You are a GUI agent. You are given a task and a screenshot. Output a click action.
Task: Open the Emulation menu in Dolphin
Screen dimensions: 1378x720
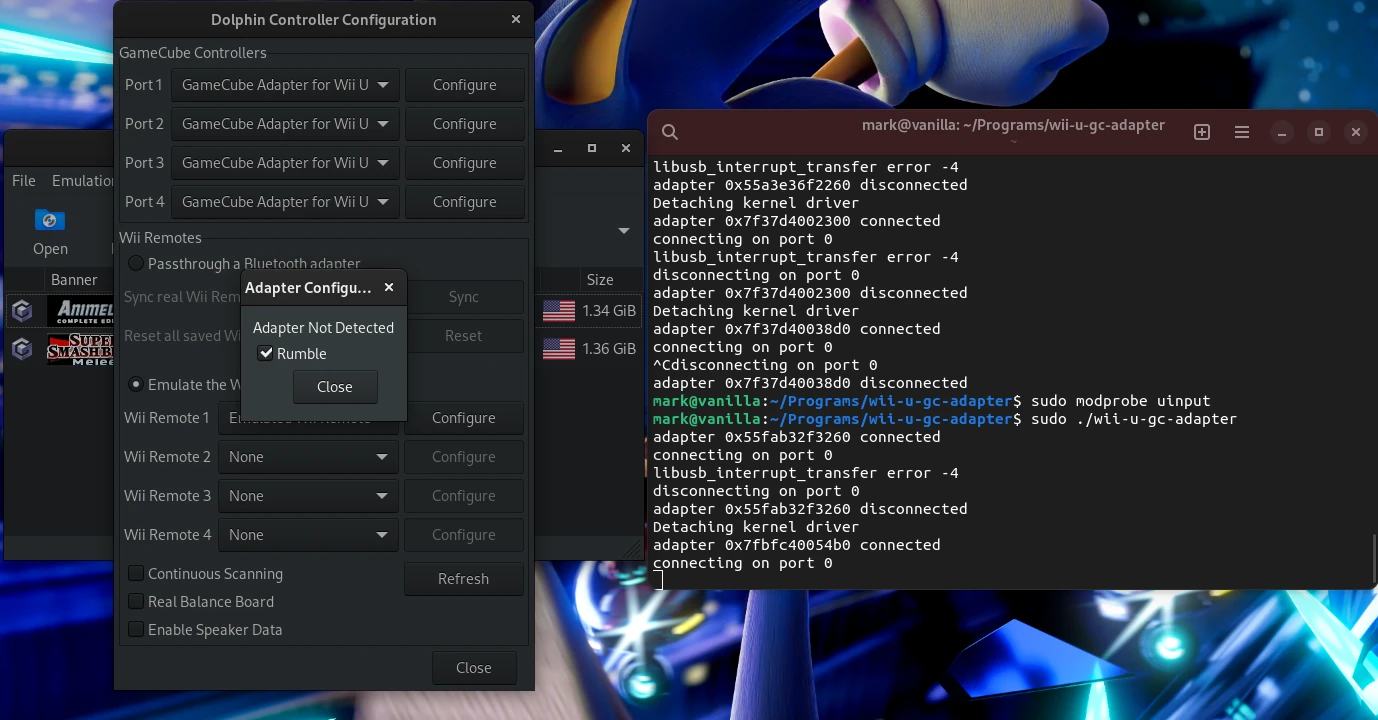click(x=82, y=181)
